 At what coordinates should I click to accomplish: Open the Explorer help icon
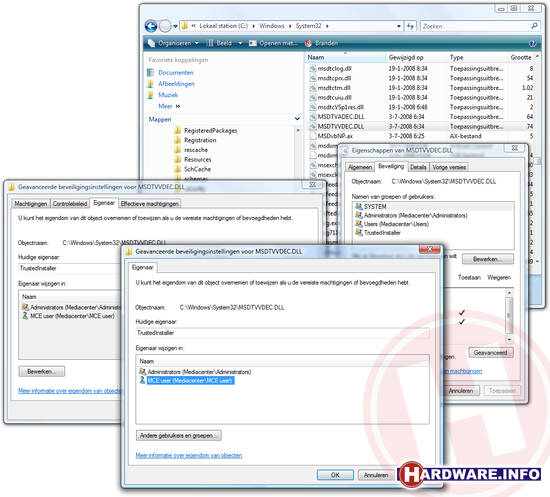[532, 43]
